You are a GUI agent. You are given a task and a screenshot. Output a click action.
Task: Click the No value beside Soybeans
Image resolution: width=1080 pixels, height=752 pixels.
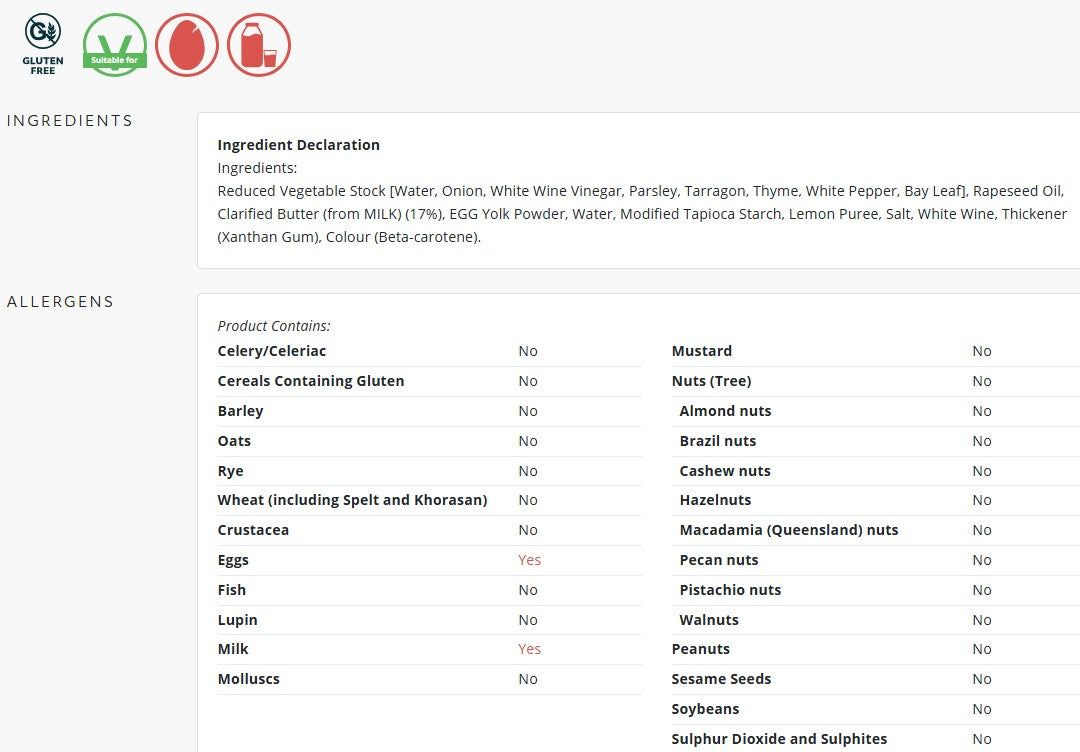(982, 709)
